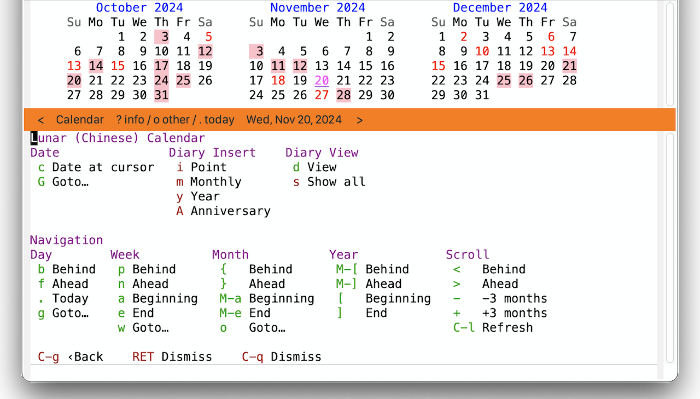The height and width of the screenshot is (399, 700).
Task: Click '? info' in the mode line
Action: 130,120
